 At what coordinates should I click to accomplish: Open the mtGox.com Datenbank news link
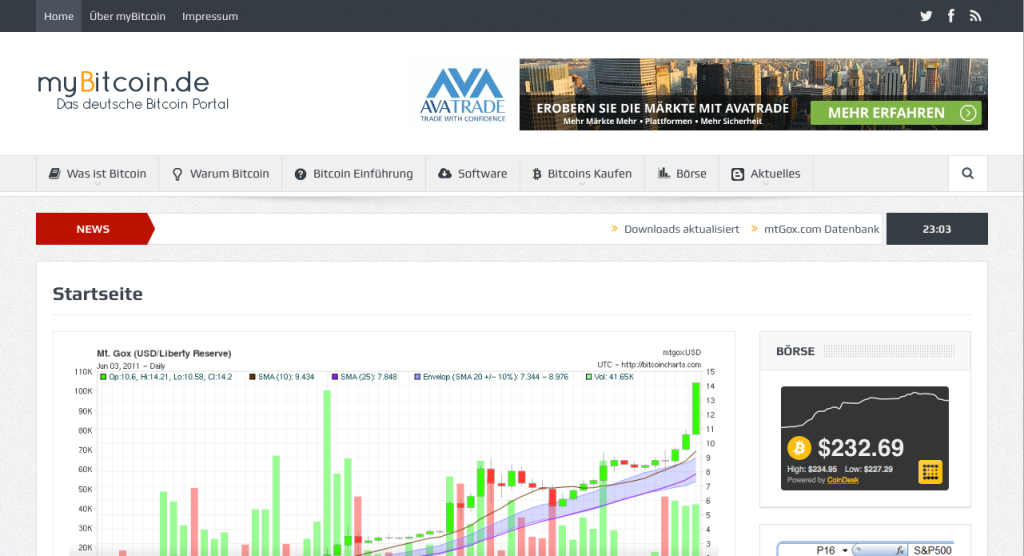pyautogui.click(x=822, y=229)
